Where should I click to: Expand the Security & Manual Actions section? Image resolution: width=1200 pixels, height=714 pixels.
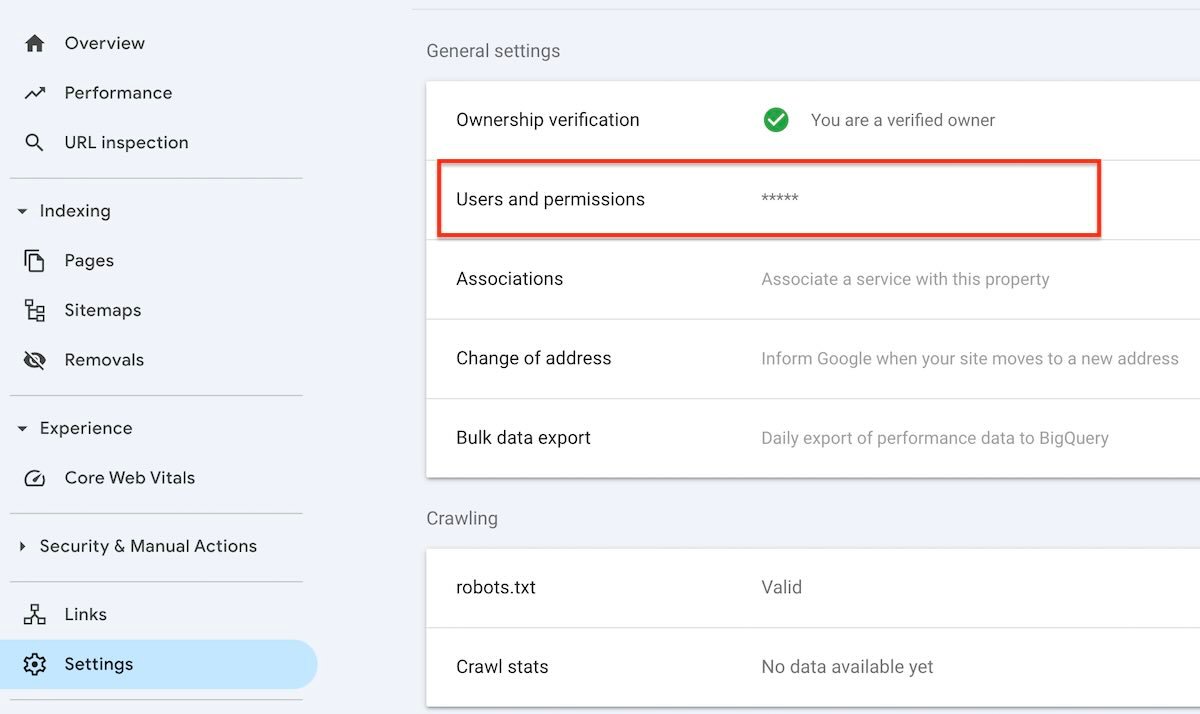tap(22, 547)
